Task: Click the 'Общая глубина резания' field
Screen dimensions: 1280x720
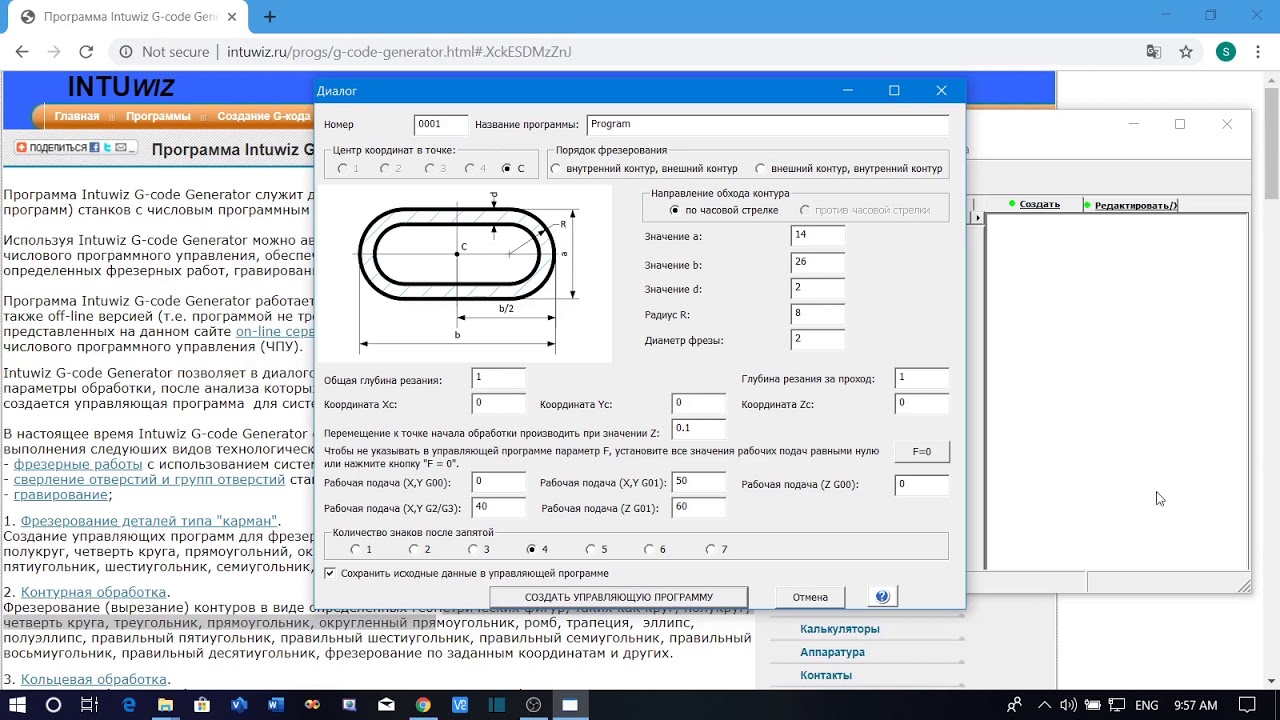Action: point(498,378)
